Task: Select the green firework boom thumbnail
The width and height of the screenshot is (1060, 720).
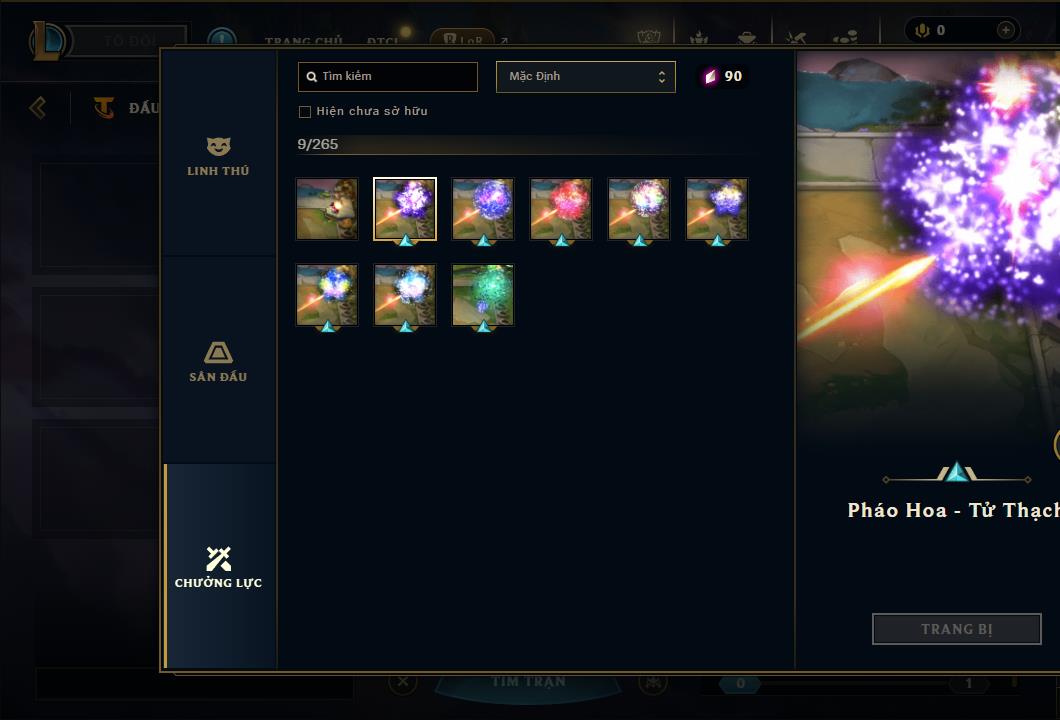Action: click(483, 295)
